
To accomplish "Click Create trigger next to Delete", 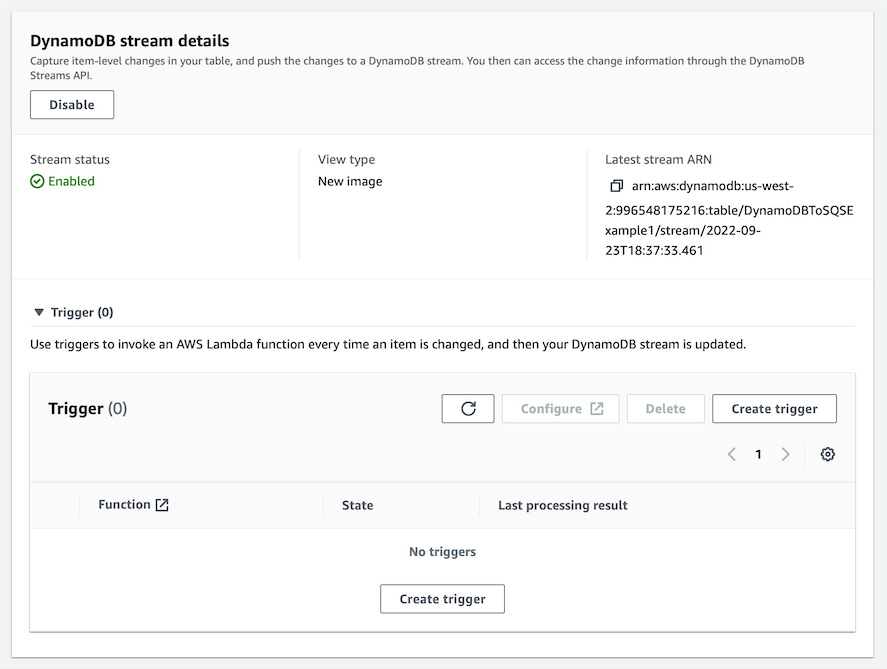I will [774, 409].
